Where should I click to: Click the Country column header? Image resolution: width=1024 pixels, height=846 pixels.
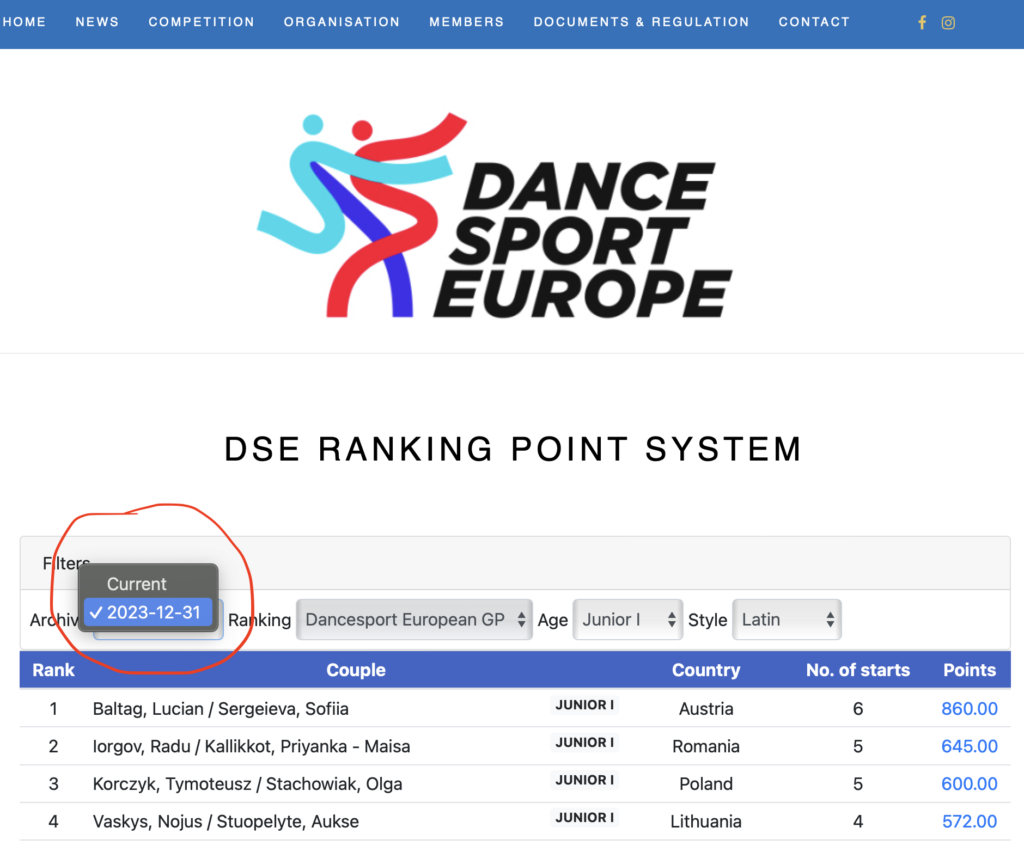coord(706,670)
